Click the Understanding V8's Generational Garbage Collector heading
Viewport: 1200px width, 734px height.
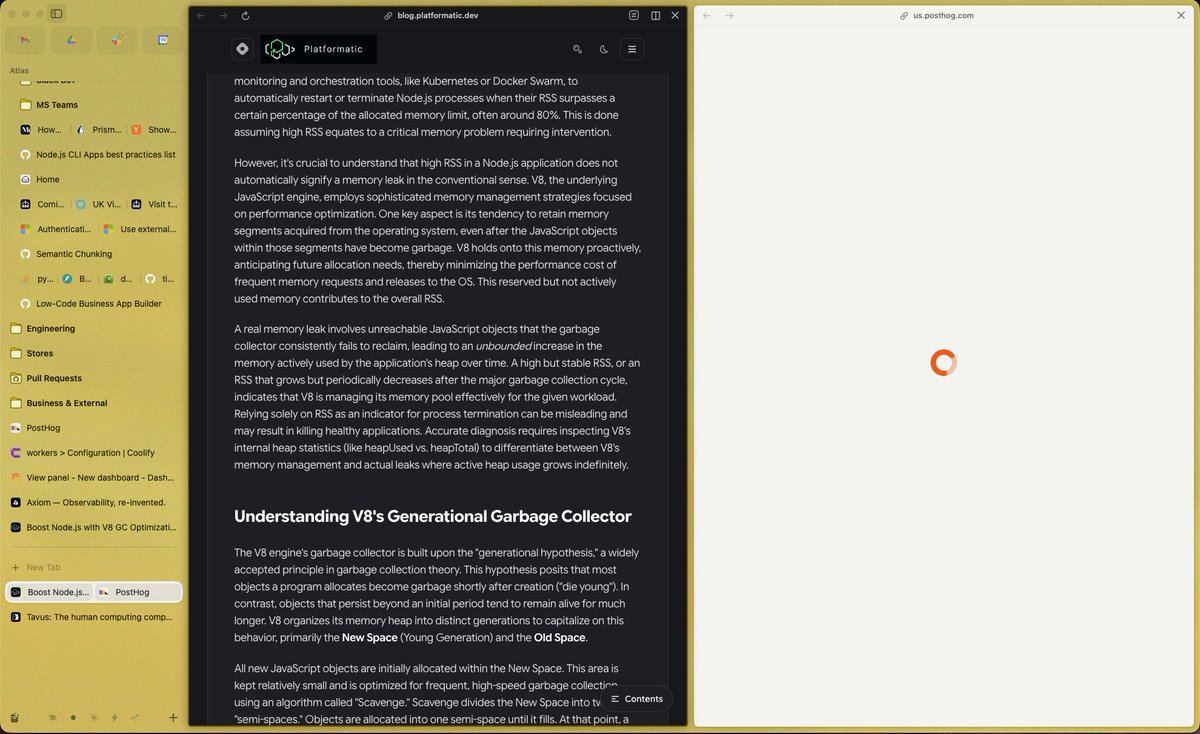[432, 516]
